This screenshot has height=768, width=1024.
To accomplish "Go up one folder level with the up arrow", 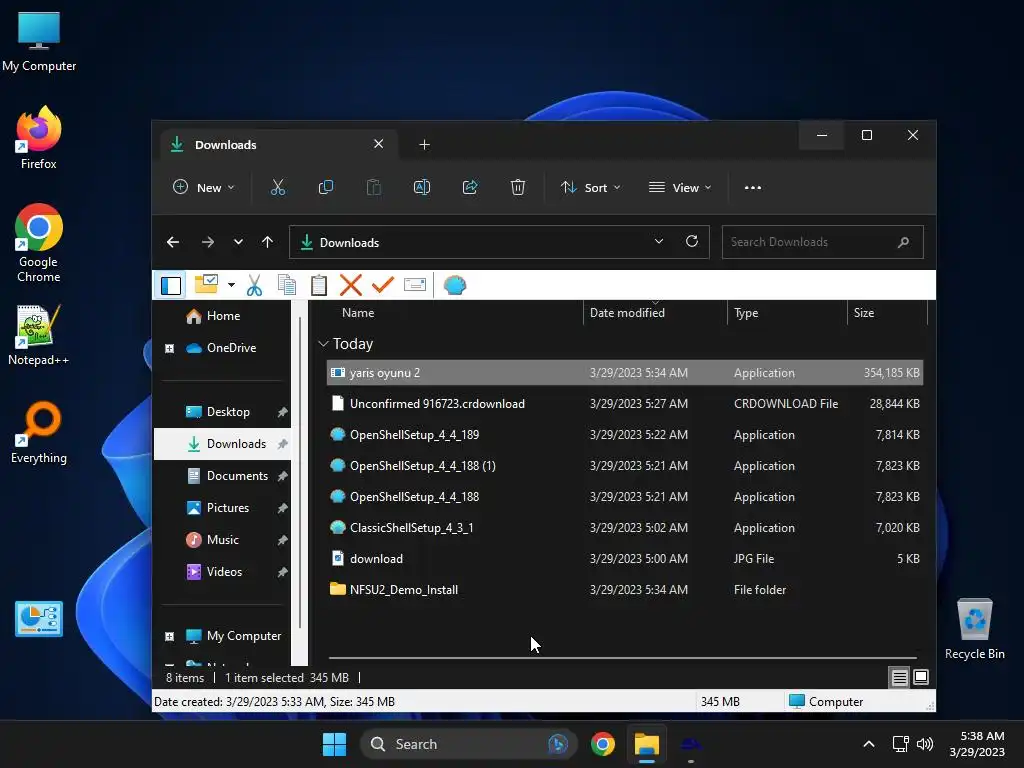I will point(268,242).
